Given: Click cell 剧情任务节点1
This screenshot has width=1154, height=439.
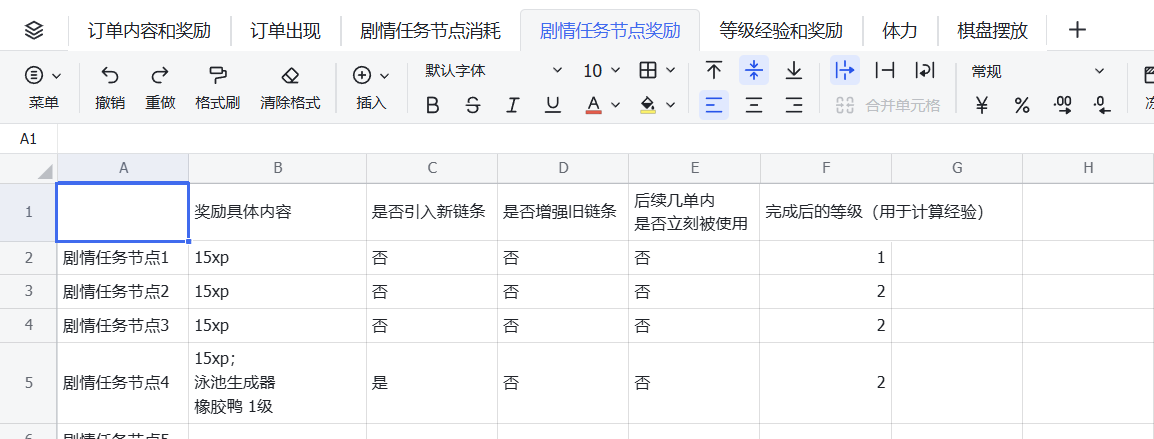Looking at the screenshot, I should coord(123,258).
